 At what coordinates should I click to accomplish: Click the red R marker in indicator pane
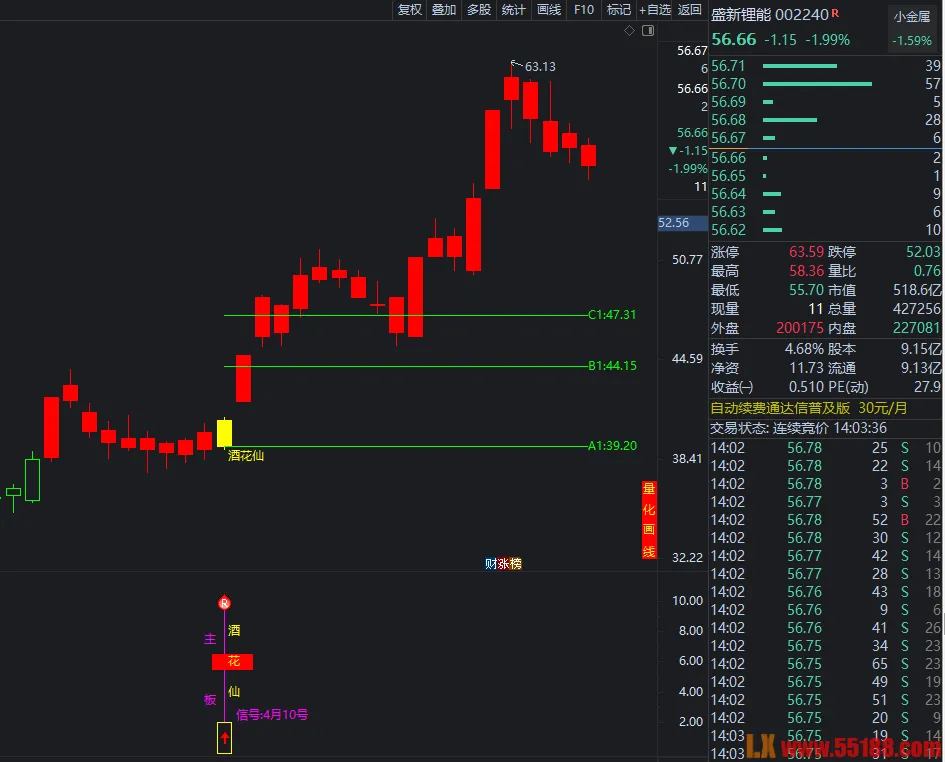[224, 603]
